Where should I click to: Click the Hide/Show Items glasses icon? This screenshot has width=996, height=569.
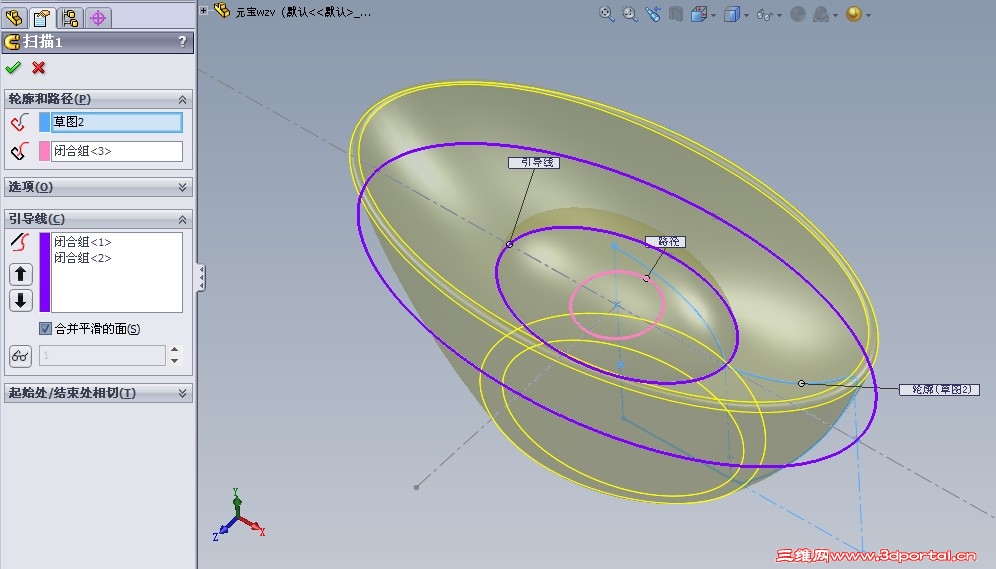tap(765, 14)
